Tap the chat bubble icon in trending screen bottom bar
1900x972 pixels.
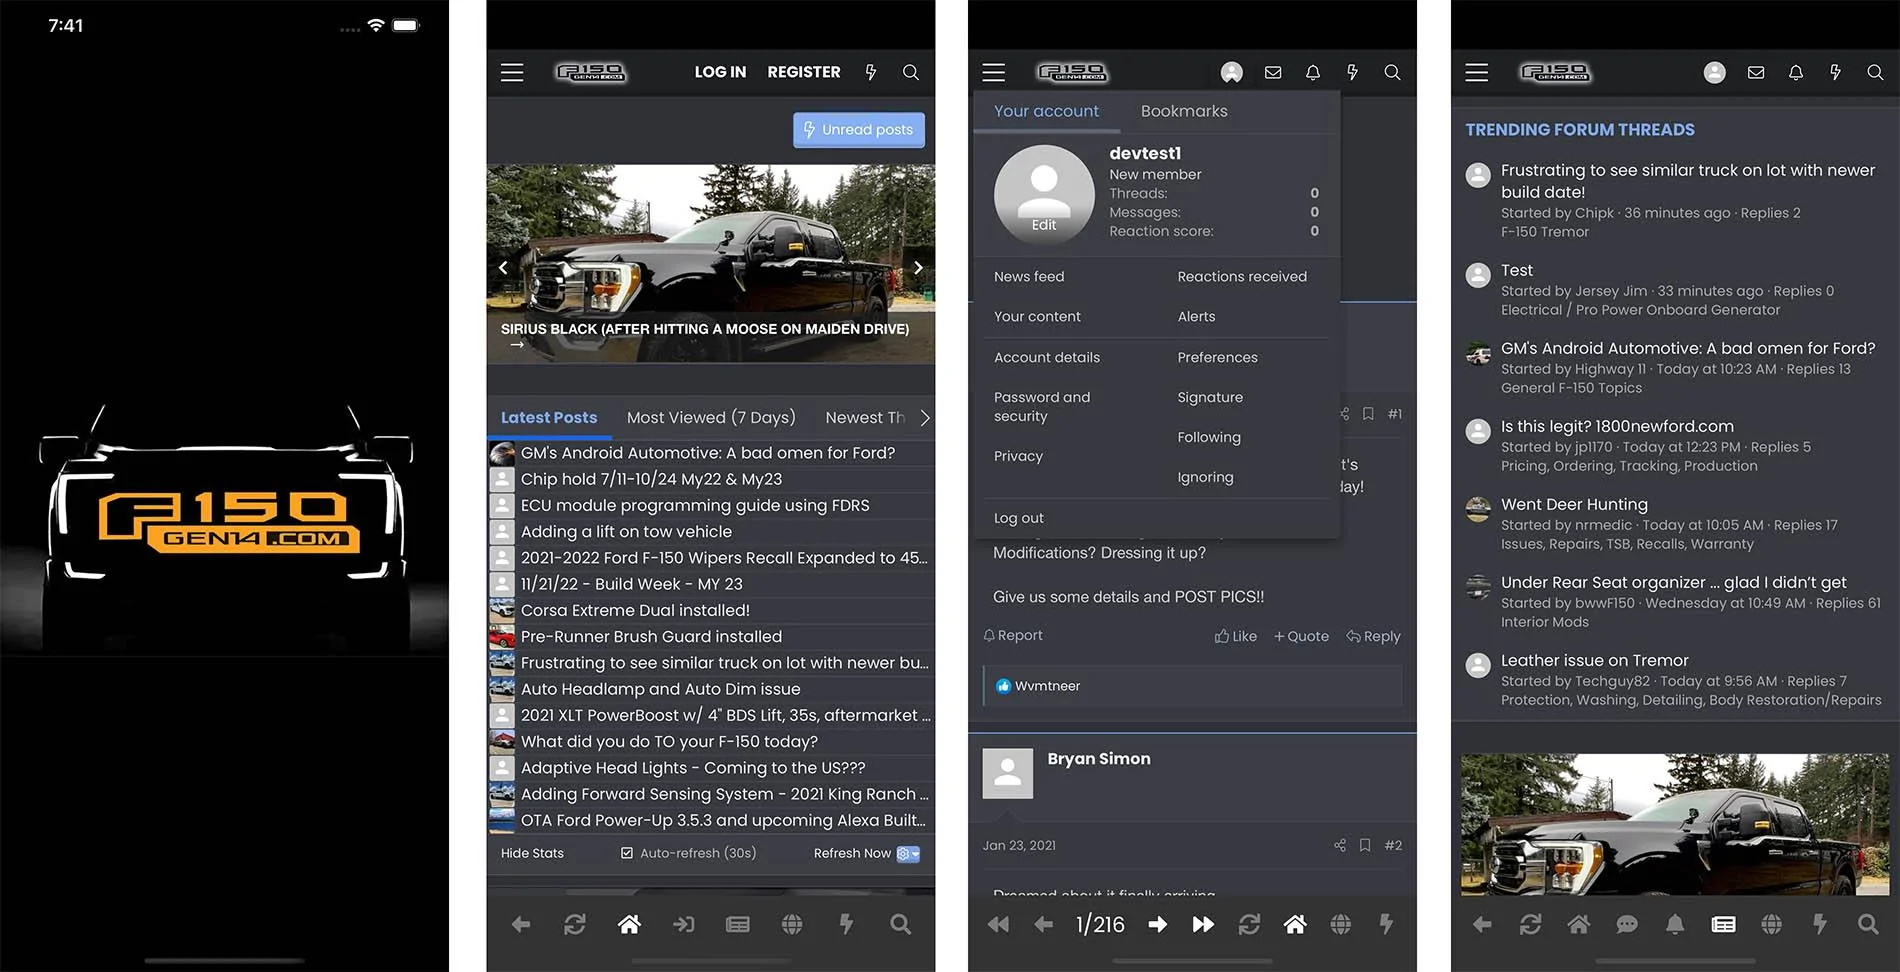pos(1627,925)
